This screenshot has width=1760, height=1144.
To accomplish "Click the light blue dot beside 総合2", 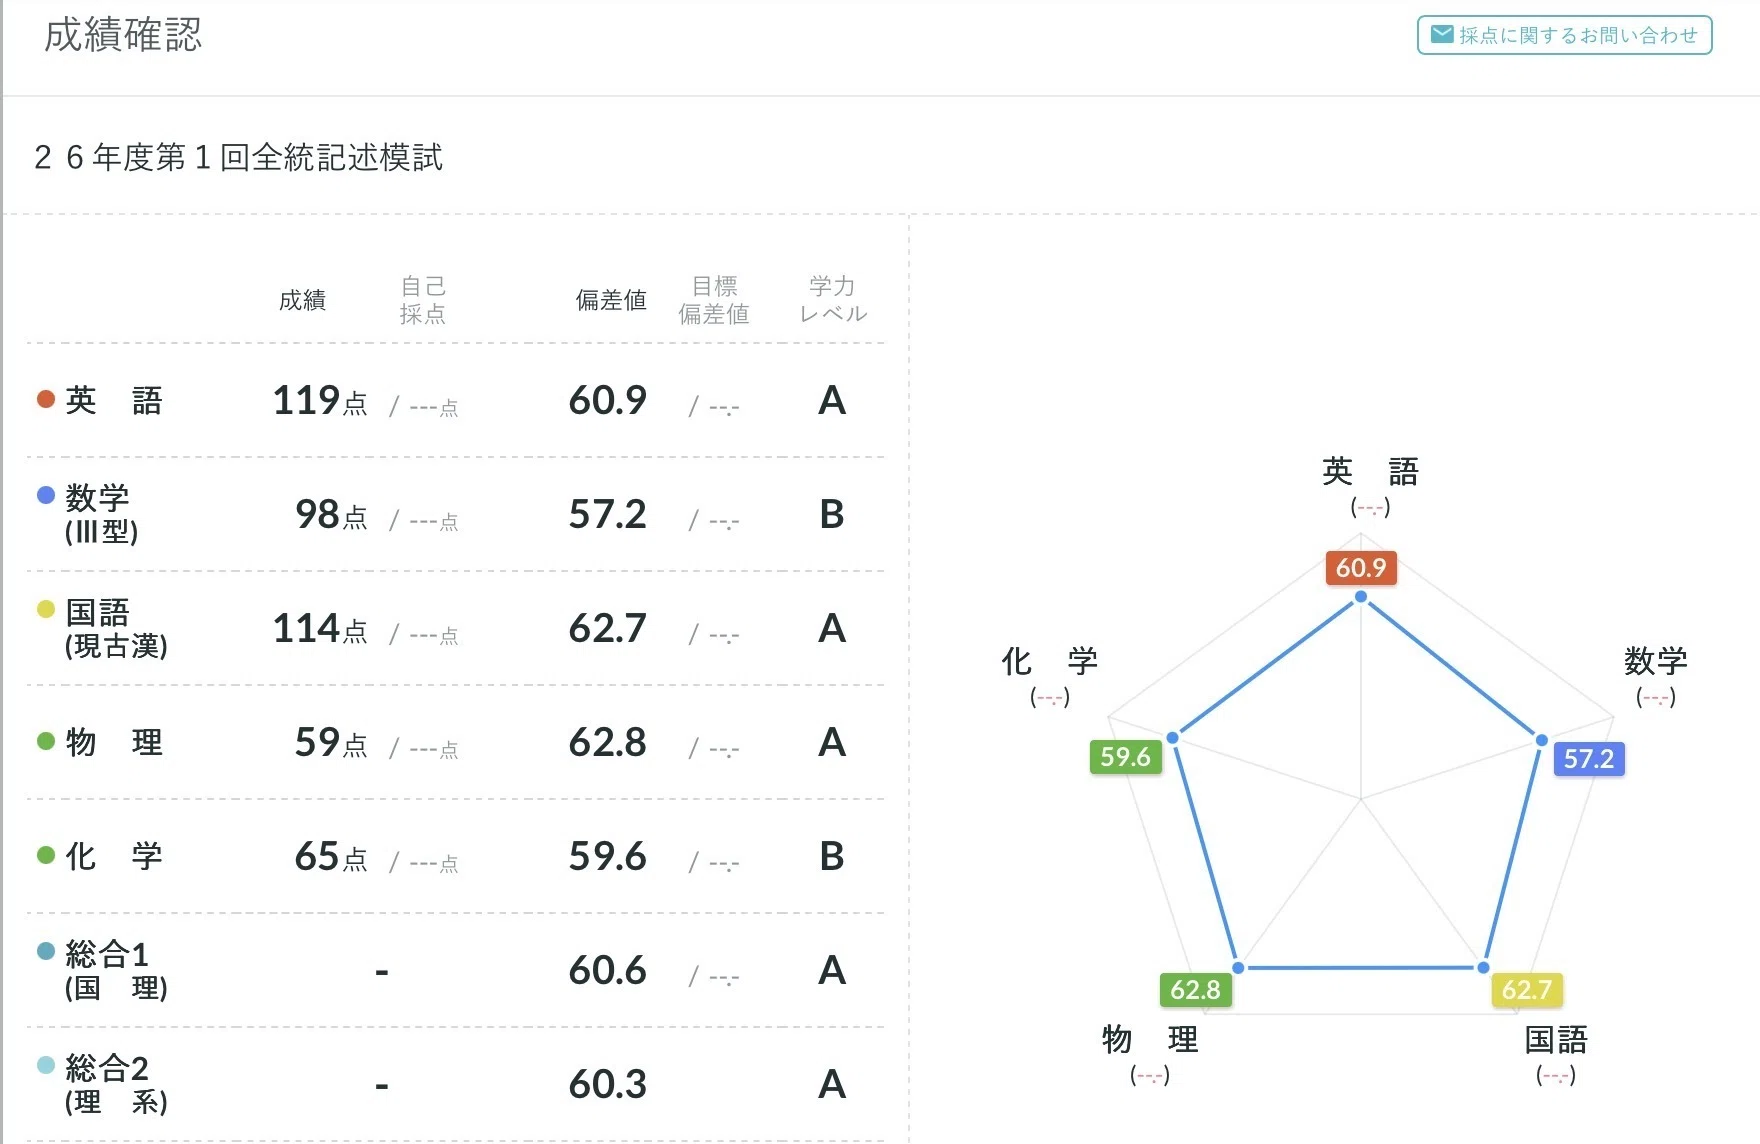I will [x=45, y=1064].
